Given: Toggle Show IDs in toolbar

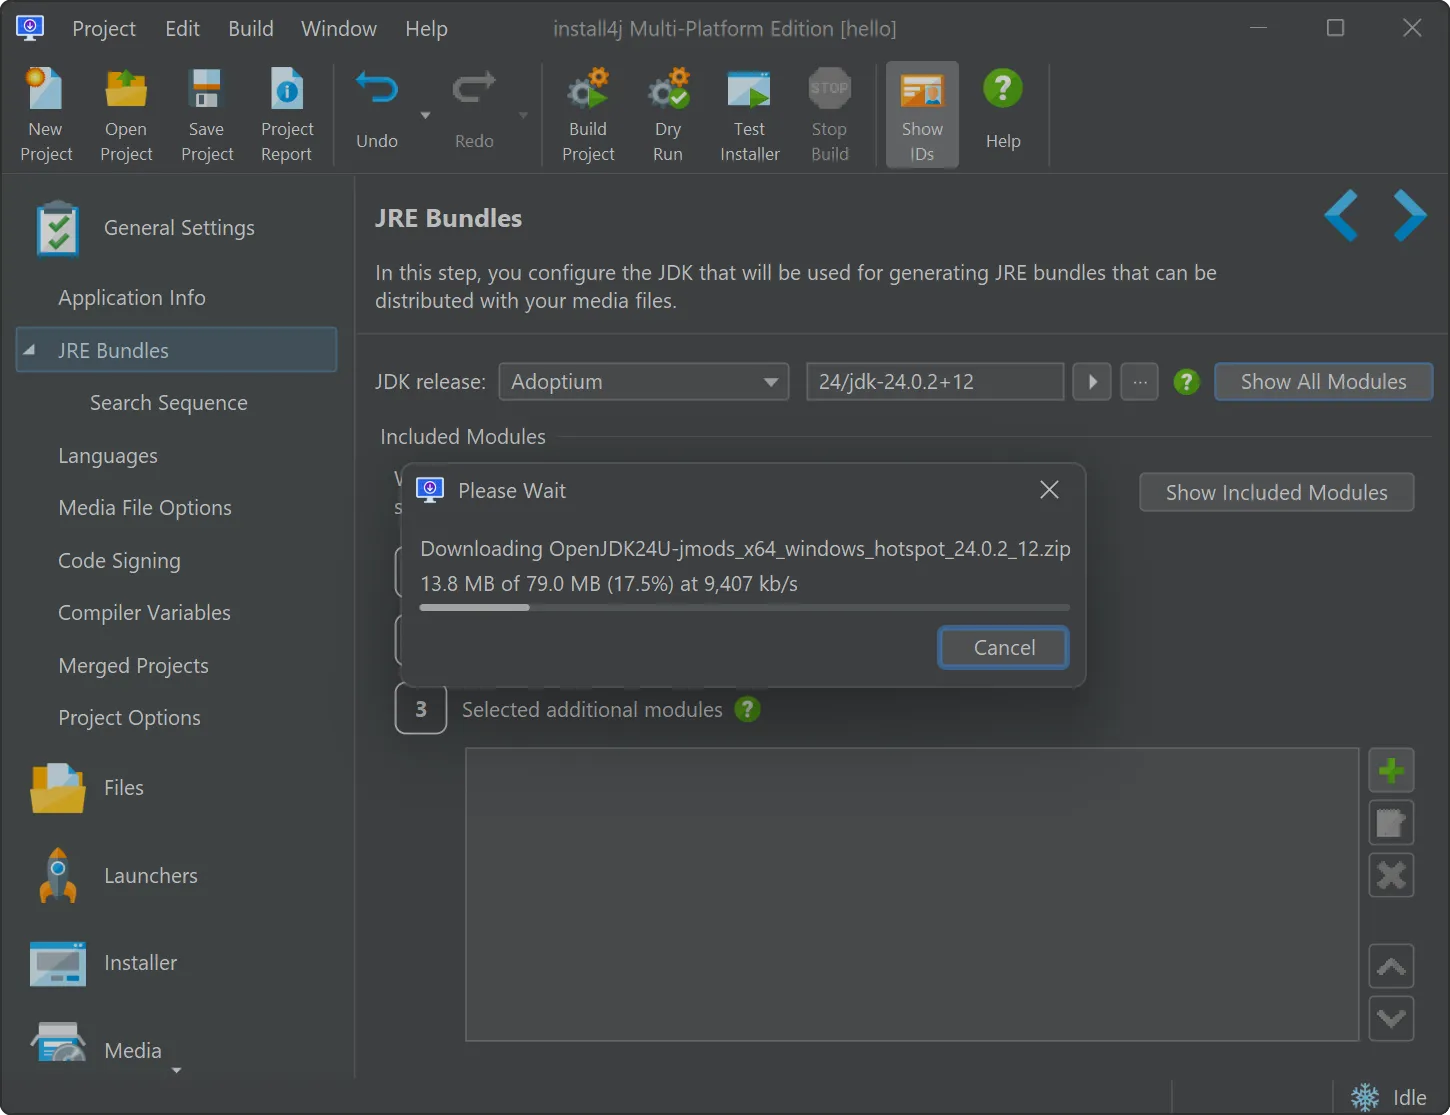Looking at the screenshot, I should (922, 114).
